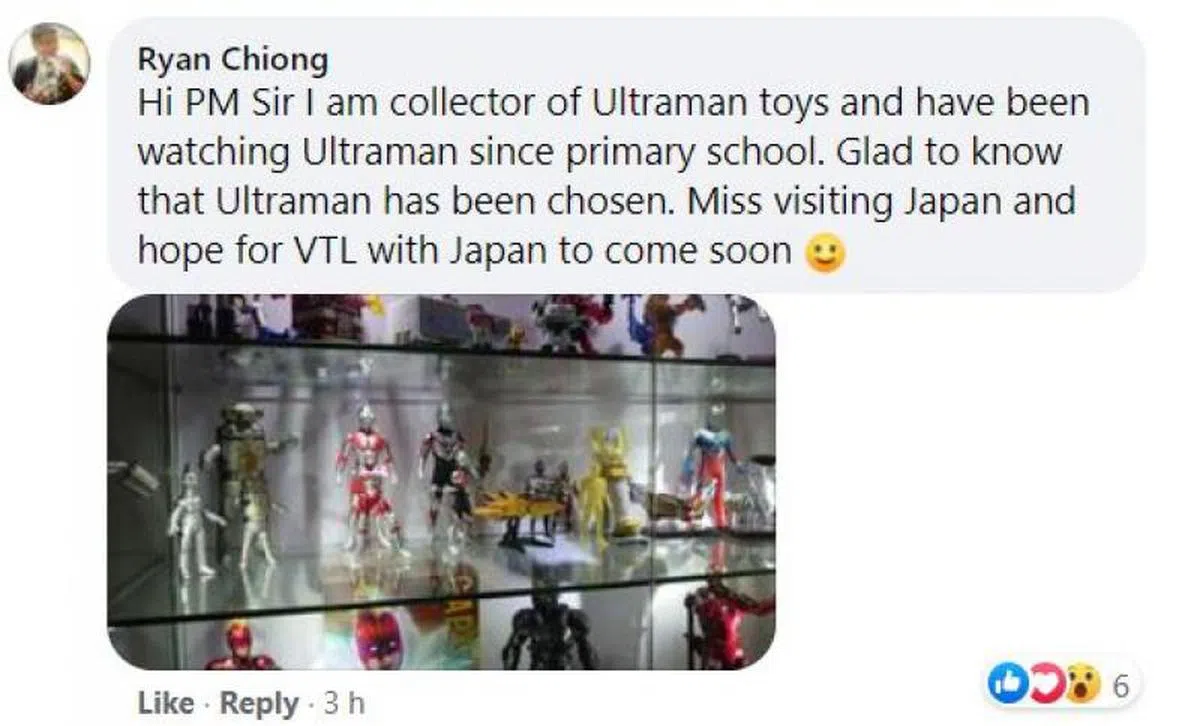The image size is (1200, 726).
Task: Click the gray comment text bubble
Action: point(626,154)
